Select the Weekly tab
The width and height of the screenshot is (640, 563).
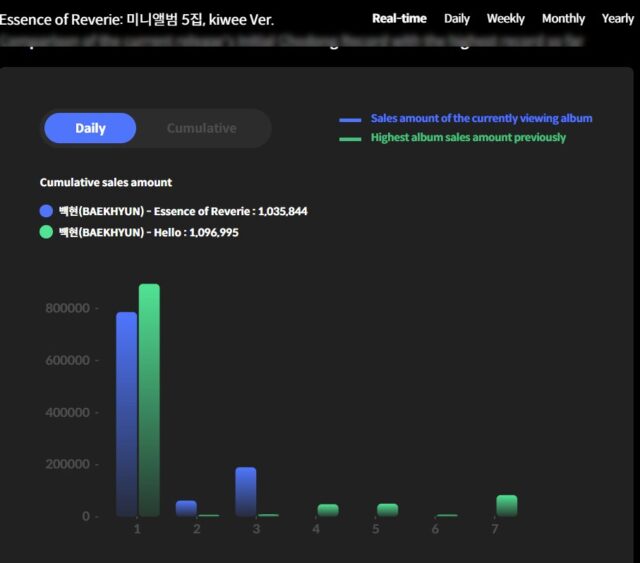(x=505, y=18)
